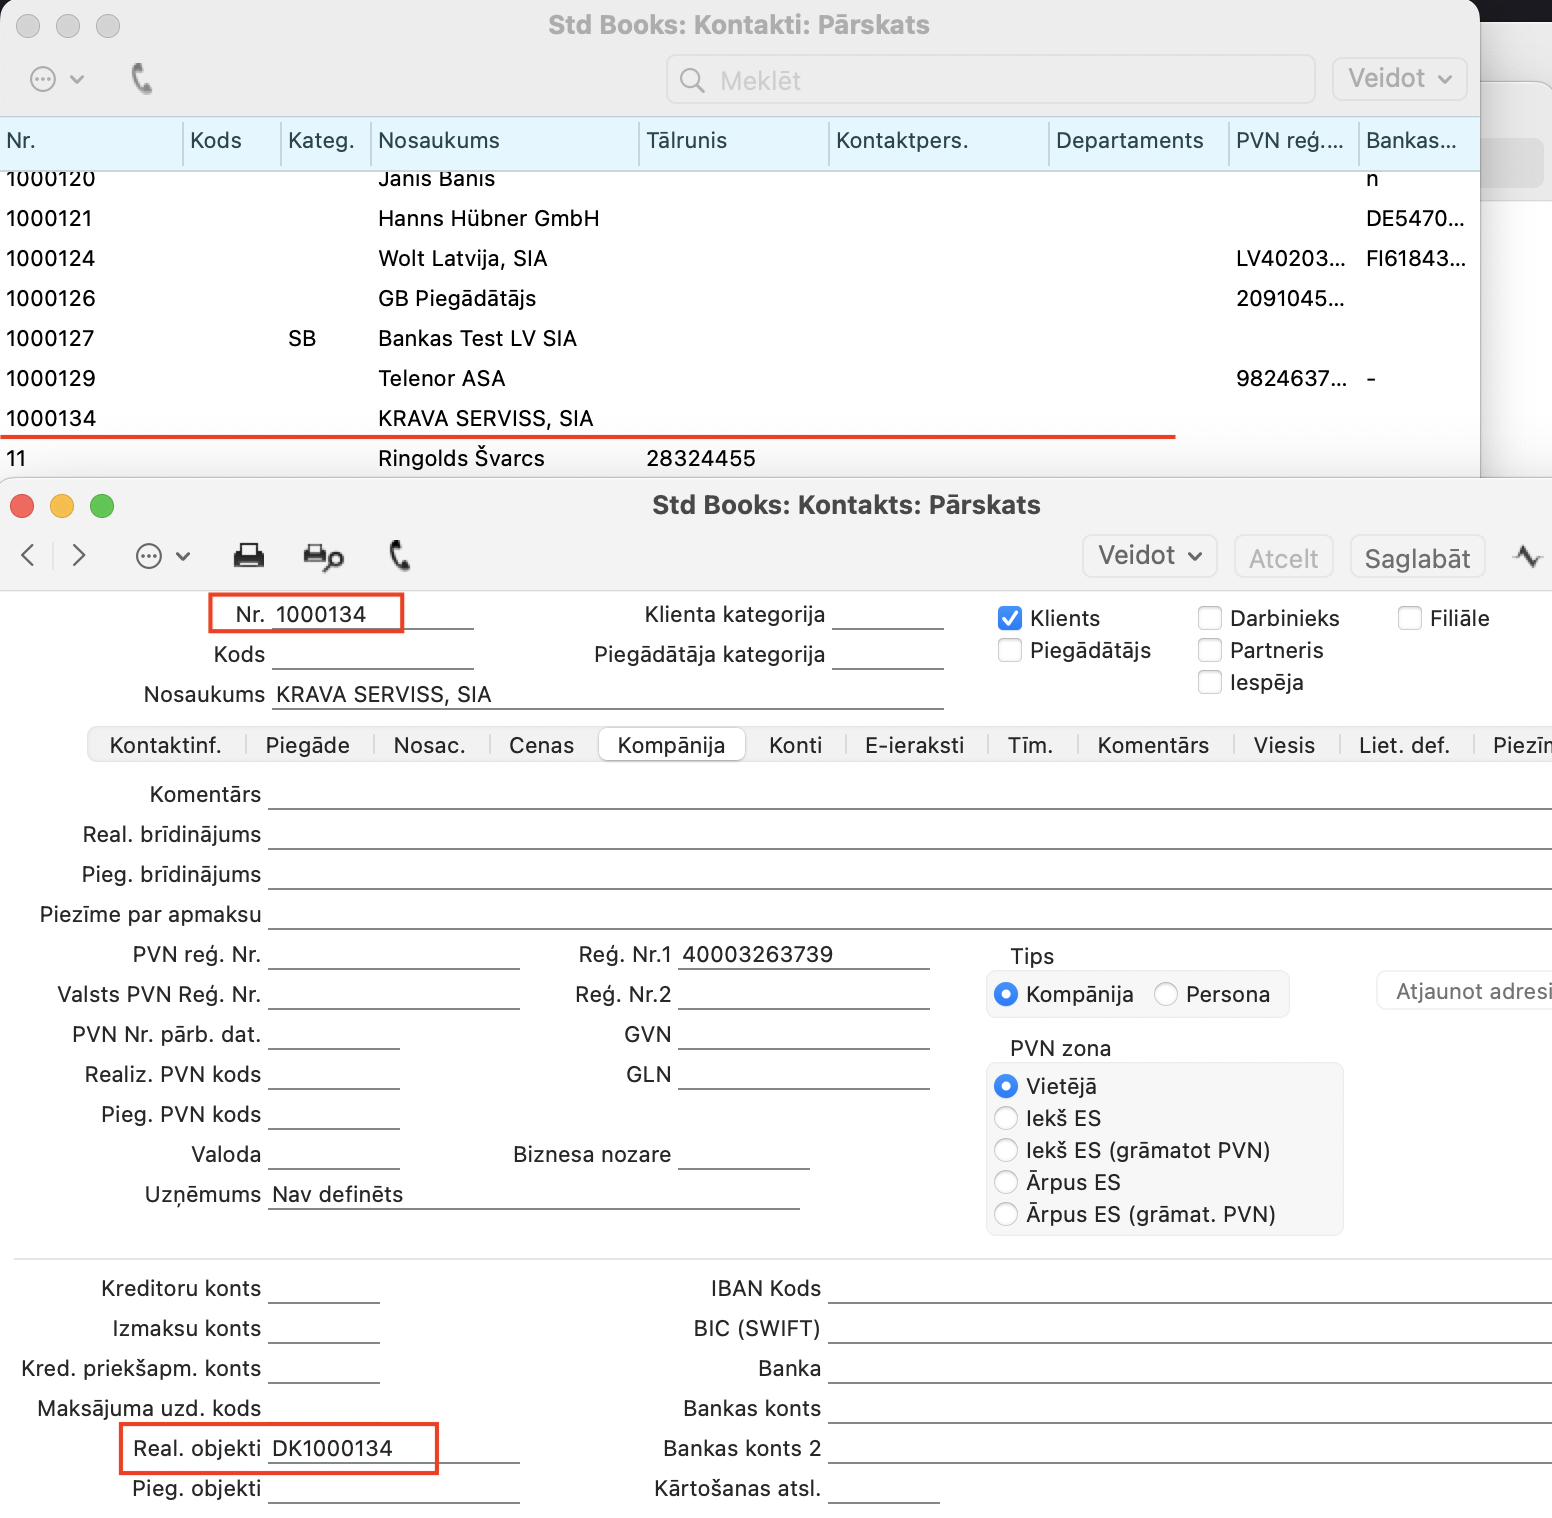Open the Veidot dropdown in the Kontakts window

coord(1149,556)
